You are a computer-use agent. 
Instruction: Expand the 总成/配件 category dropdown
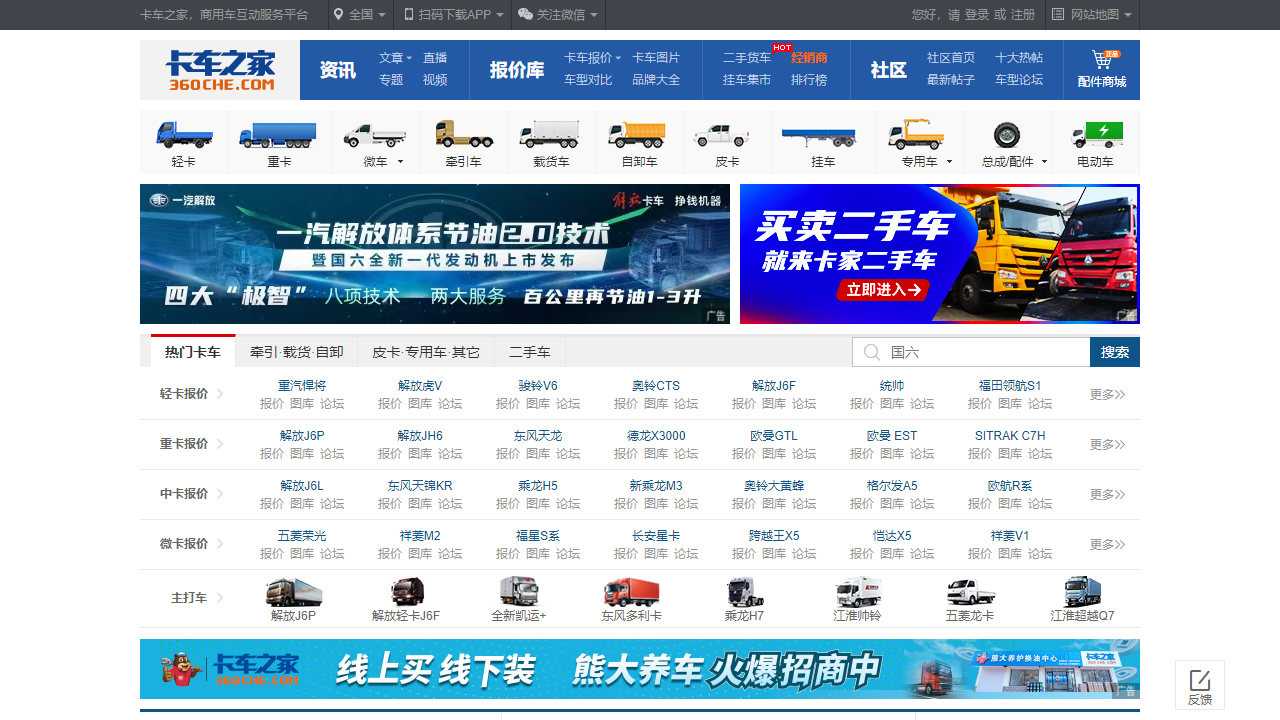(x=1044, y=162)
